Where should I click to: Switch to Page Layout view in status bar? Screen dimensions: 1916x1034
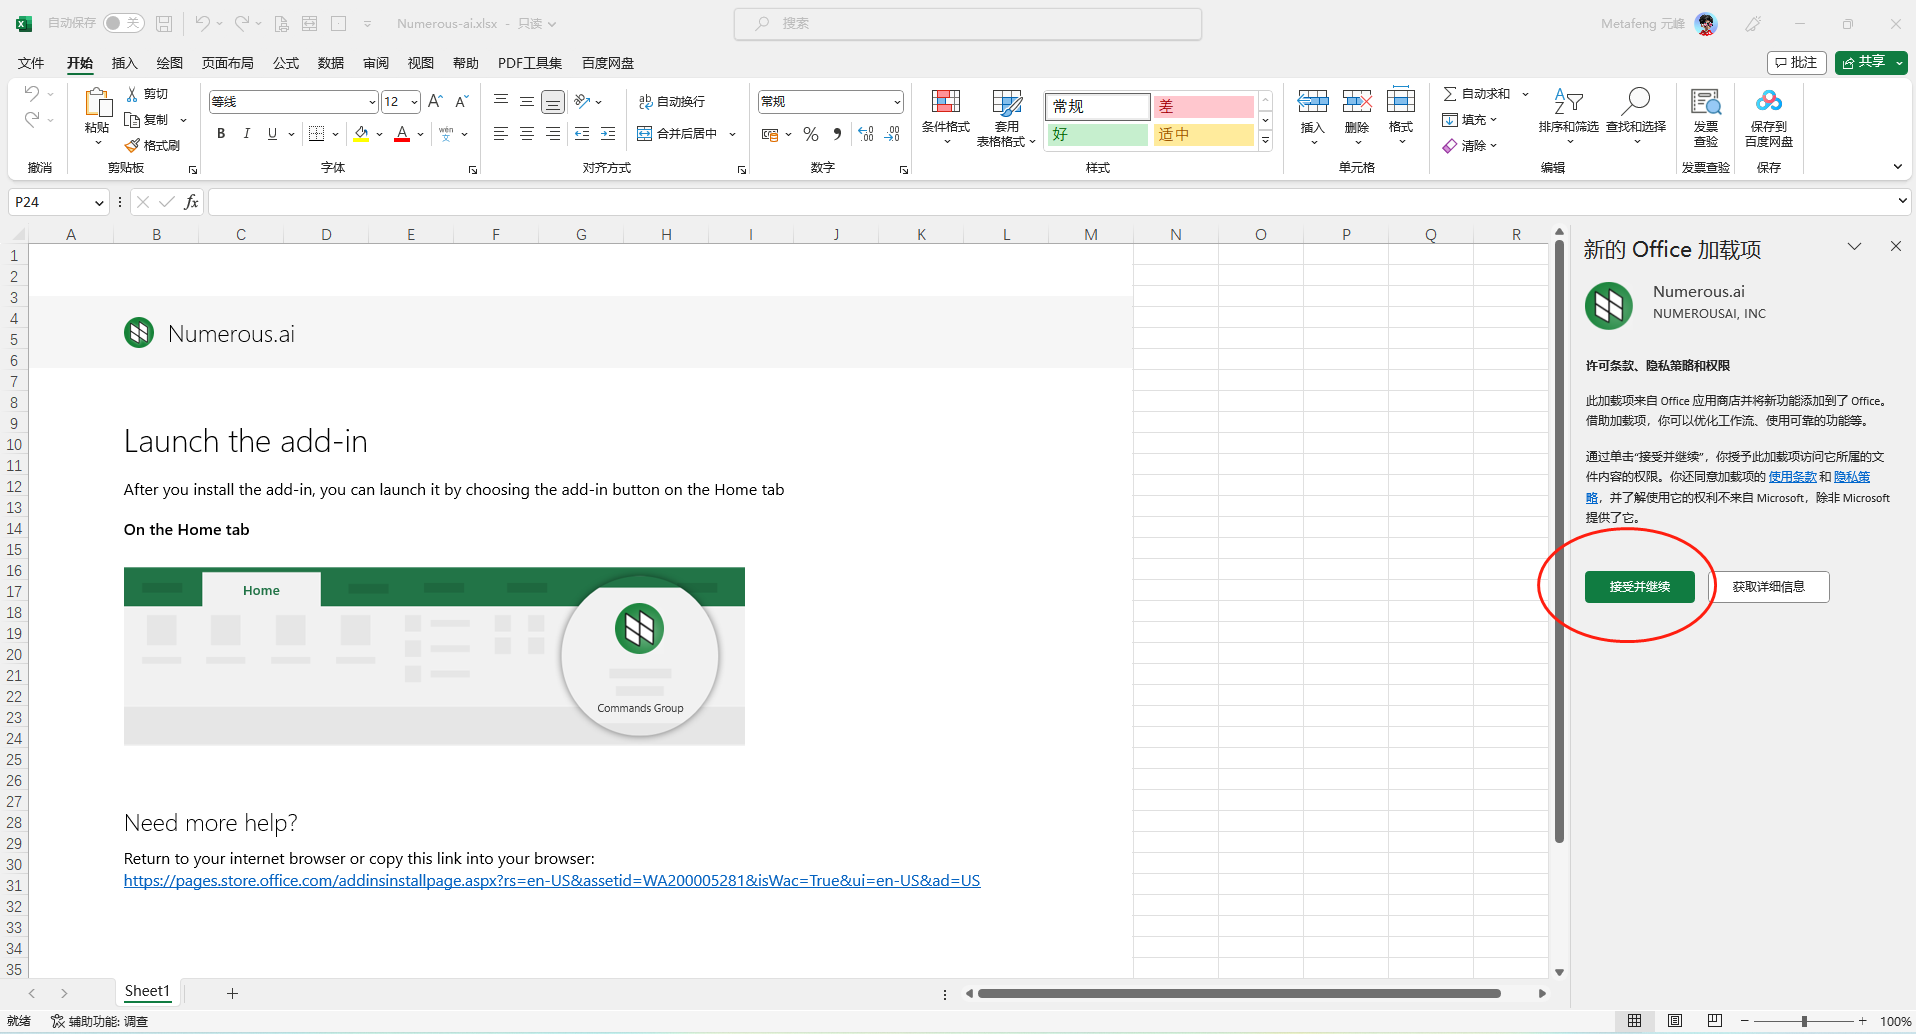[x=1674, y=1021]
